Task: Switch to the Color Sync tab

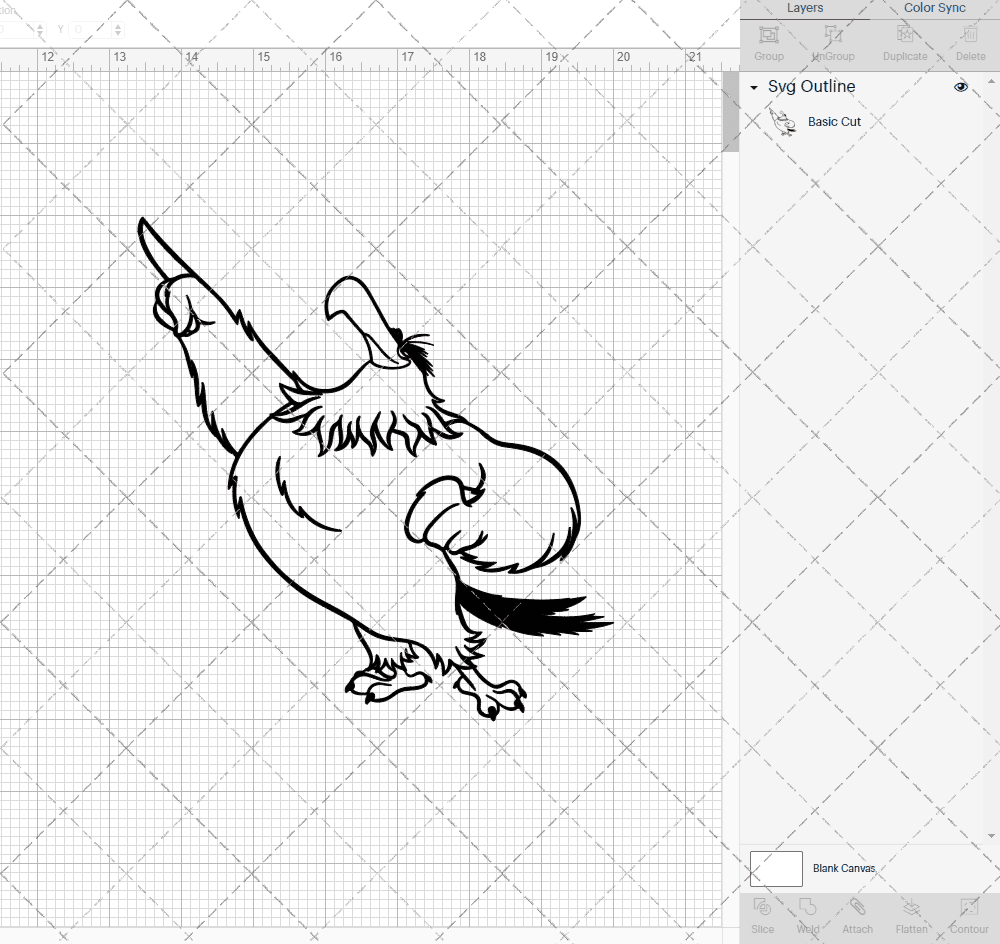Action: pyautogui.click(x=934, y=8)
